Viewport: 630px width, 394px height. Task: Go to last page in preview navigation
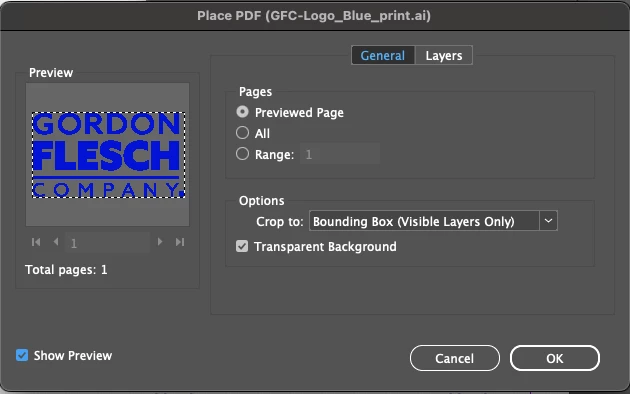[180, 242]
